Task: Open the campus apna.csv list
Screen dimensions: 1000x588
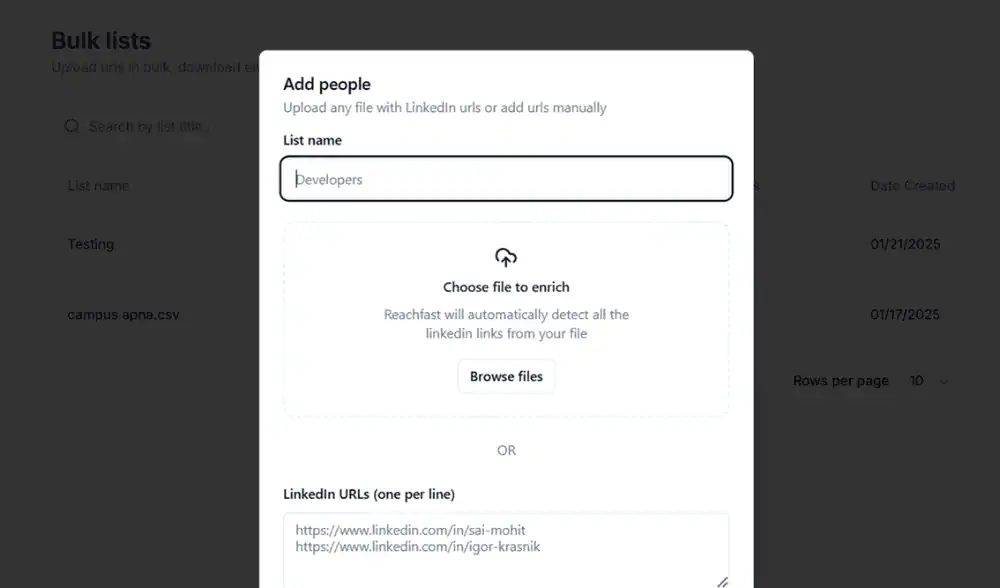Action: click(x=123, y=314)
